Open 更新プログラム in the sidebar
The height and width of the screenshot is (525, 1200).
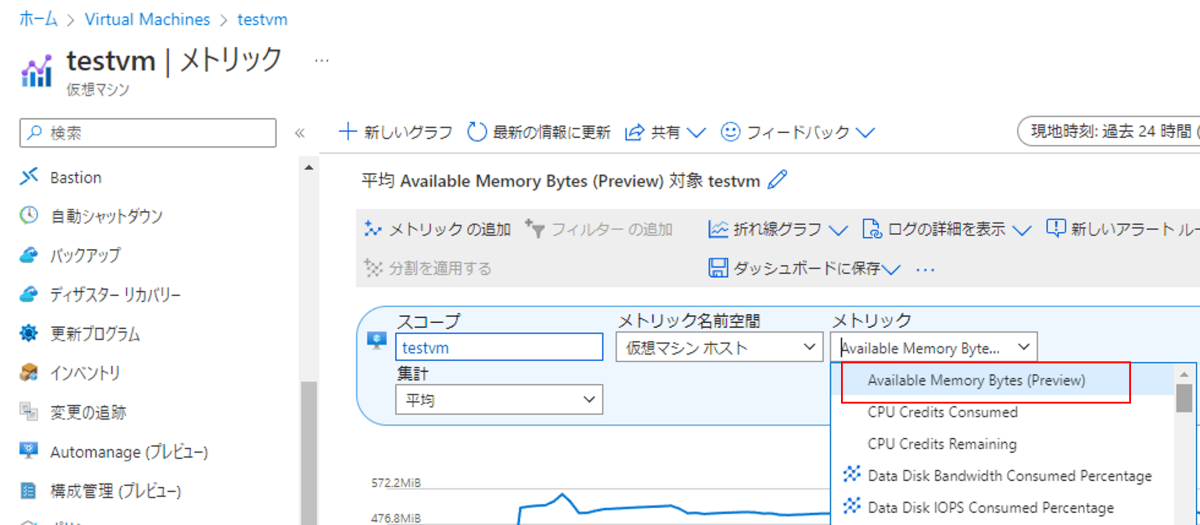click(95, 334)
